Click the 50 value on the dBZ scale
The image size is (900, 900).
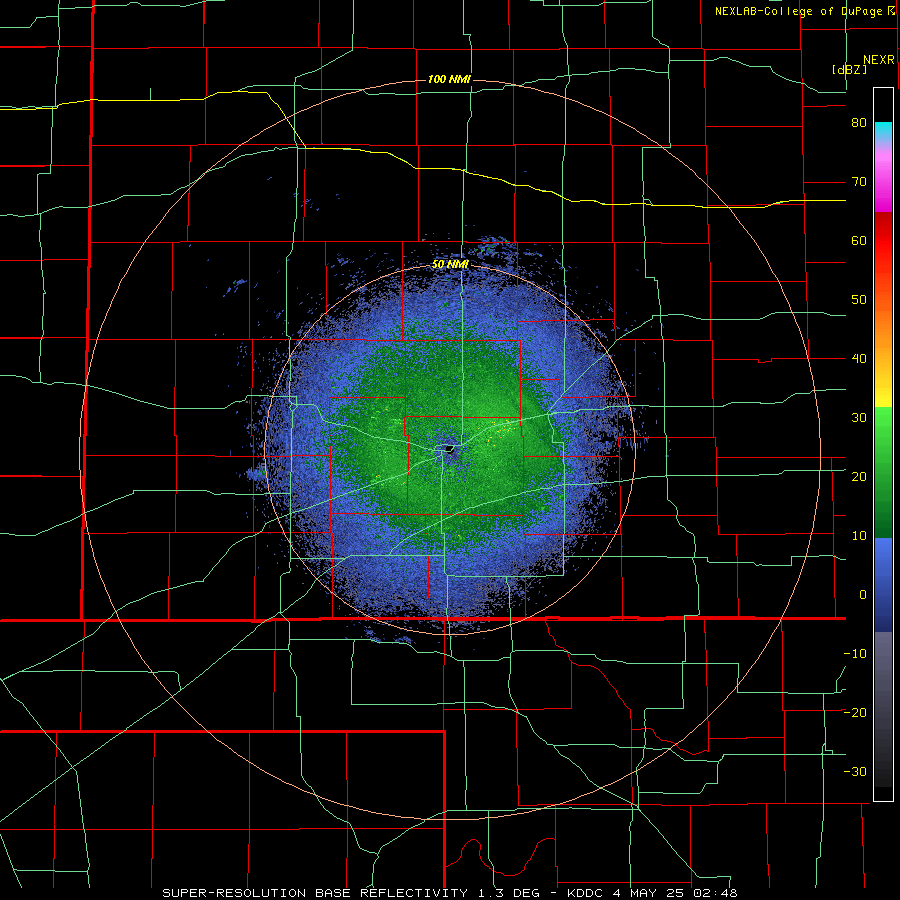(859, 300)
